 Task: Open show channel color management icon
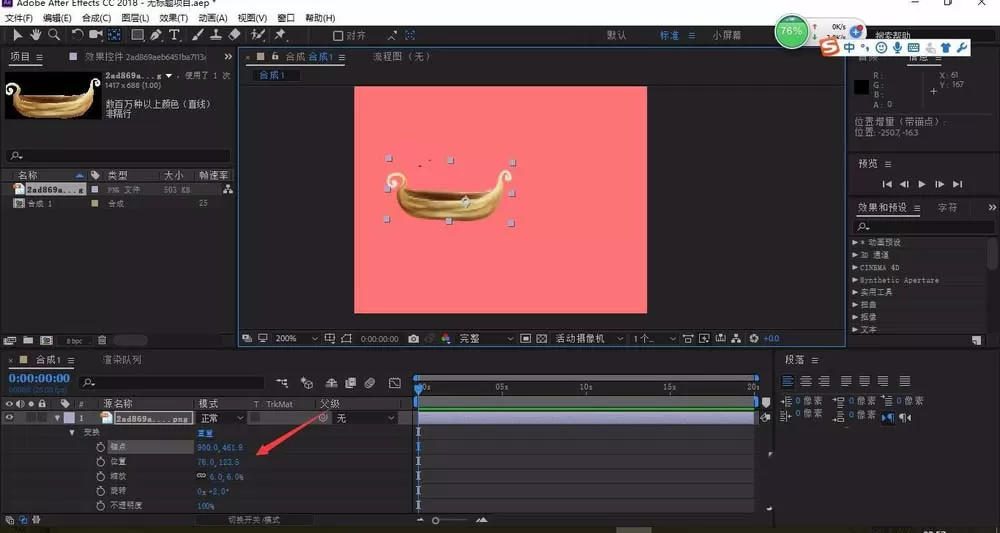point(446,339)
